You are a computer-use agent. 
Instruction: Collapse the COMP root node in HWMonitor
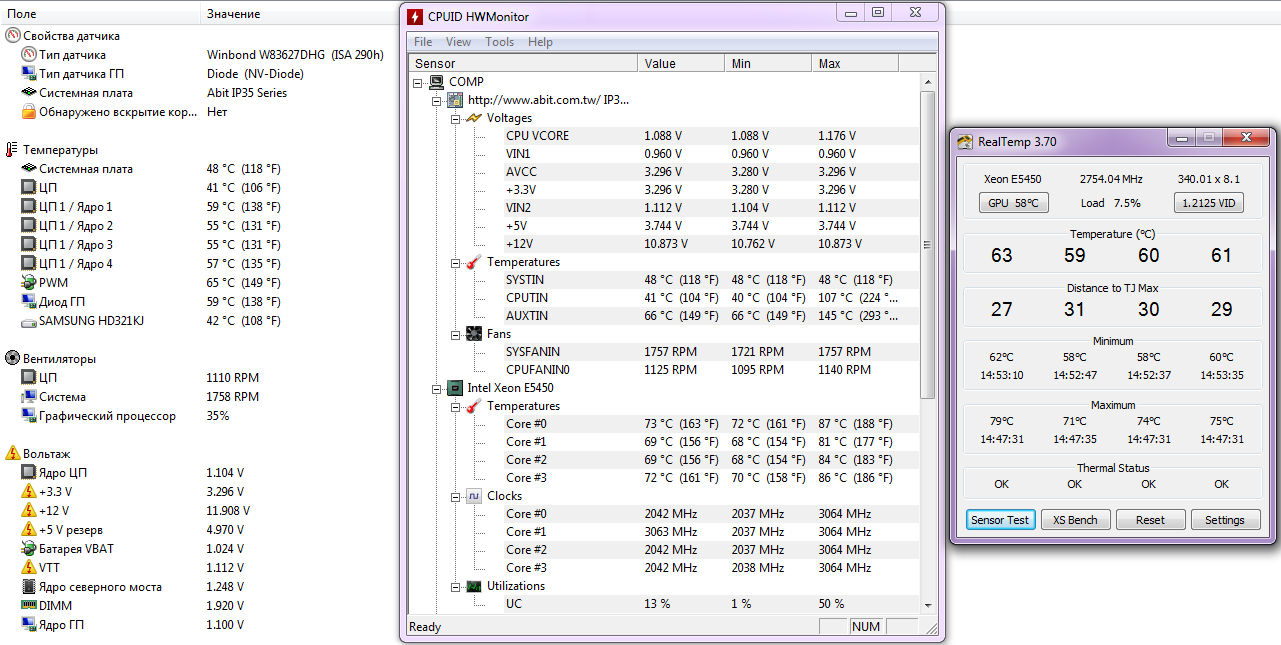click(417, 82)
